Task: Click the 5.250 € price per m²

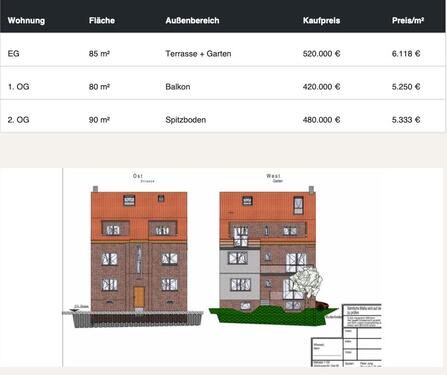Action: (406, 87)
